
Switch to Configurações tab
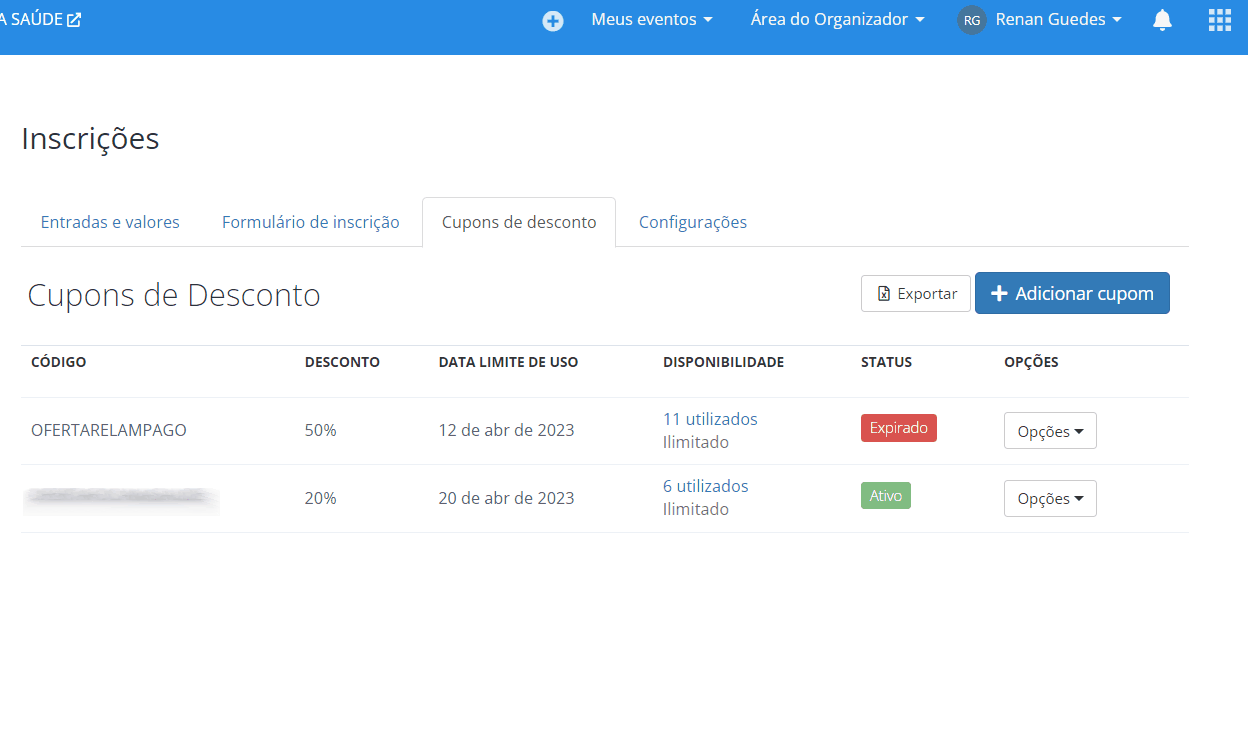(693, 222)
